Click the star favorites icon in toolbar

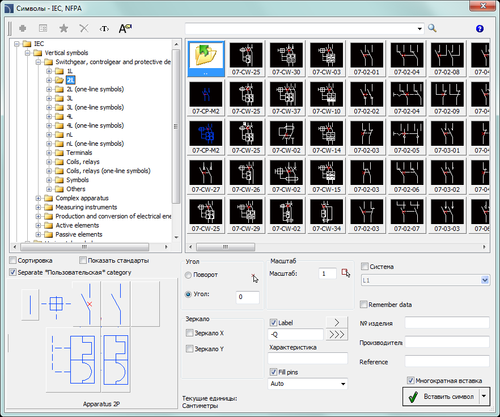pyautogui.click(x=63, y=29)
